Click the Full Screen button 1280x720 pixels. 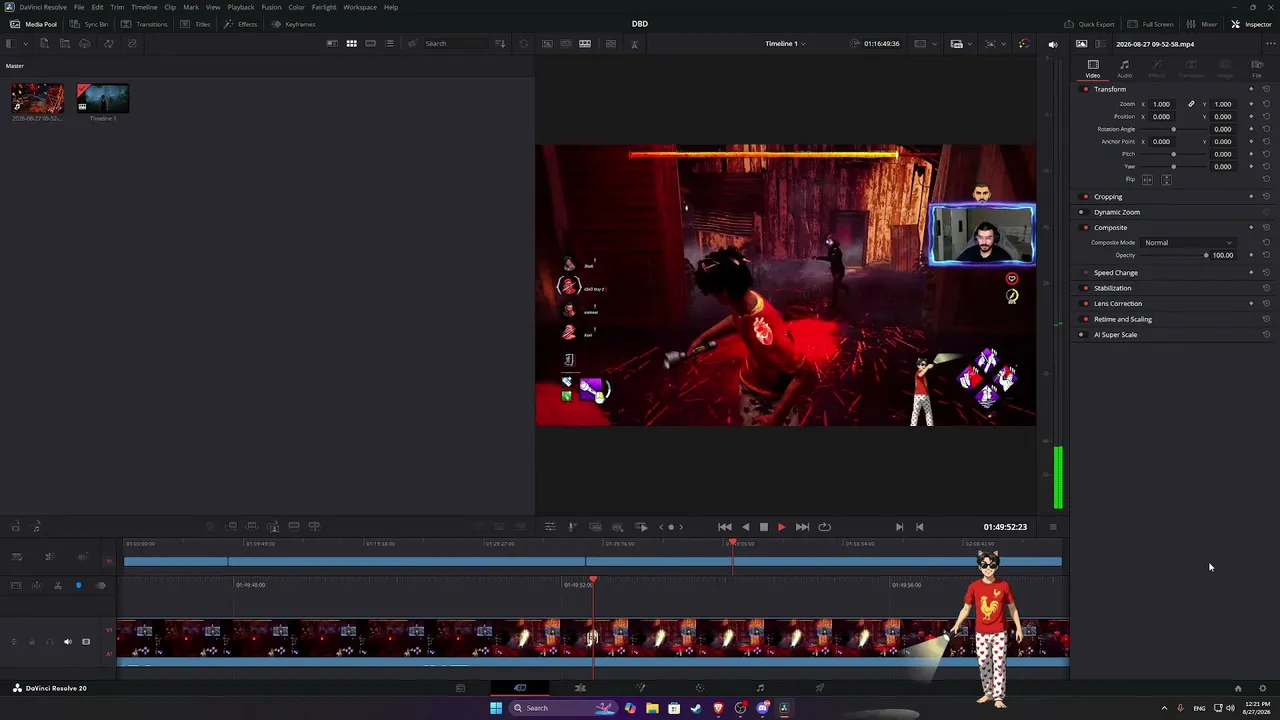(1151, 24)
